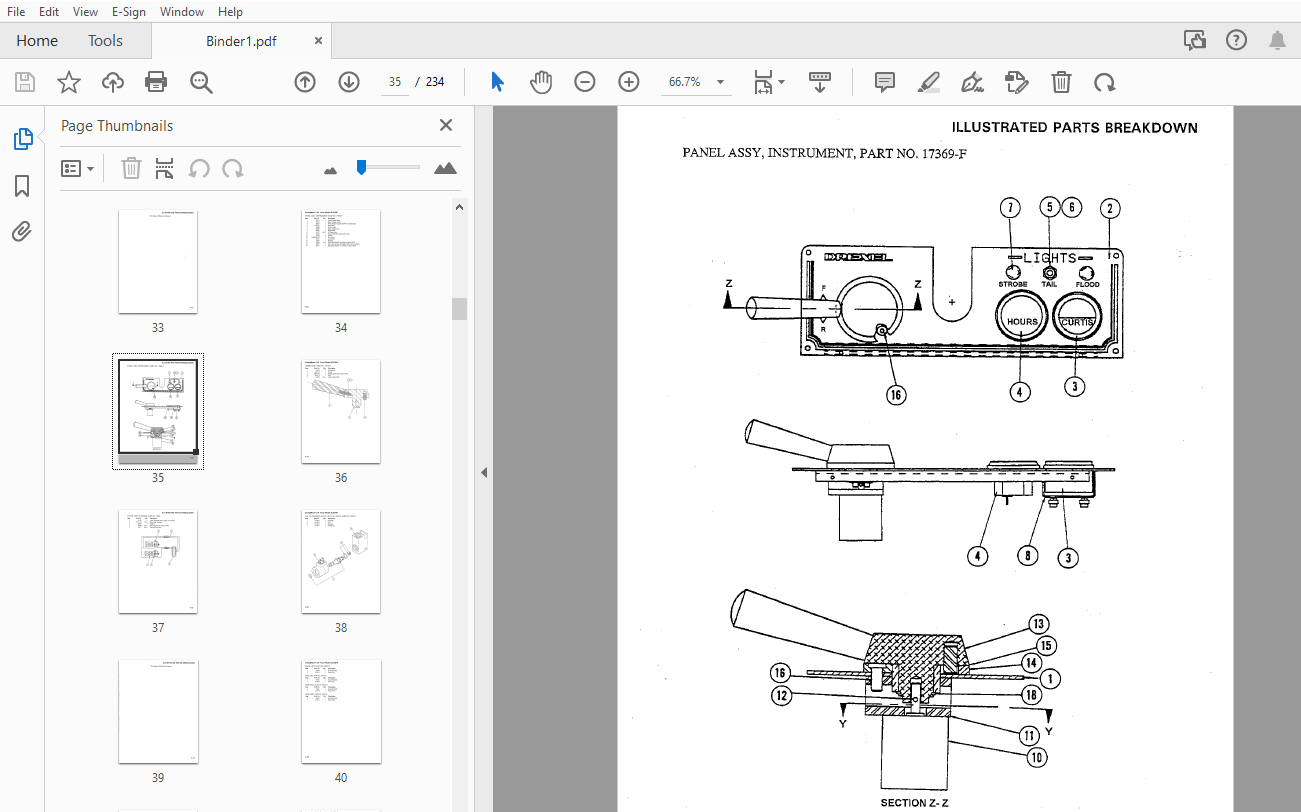Select page 35 thumbnail

158,411
